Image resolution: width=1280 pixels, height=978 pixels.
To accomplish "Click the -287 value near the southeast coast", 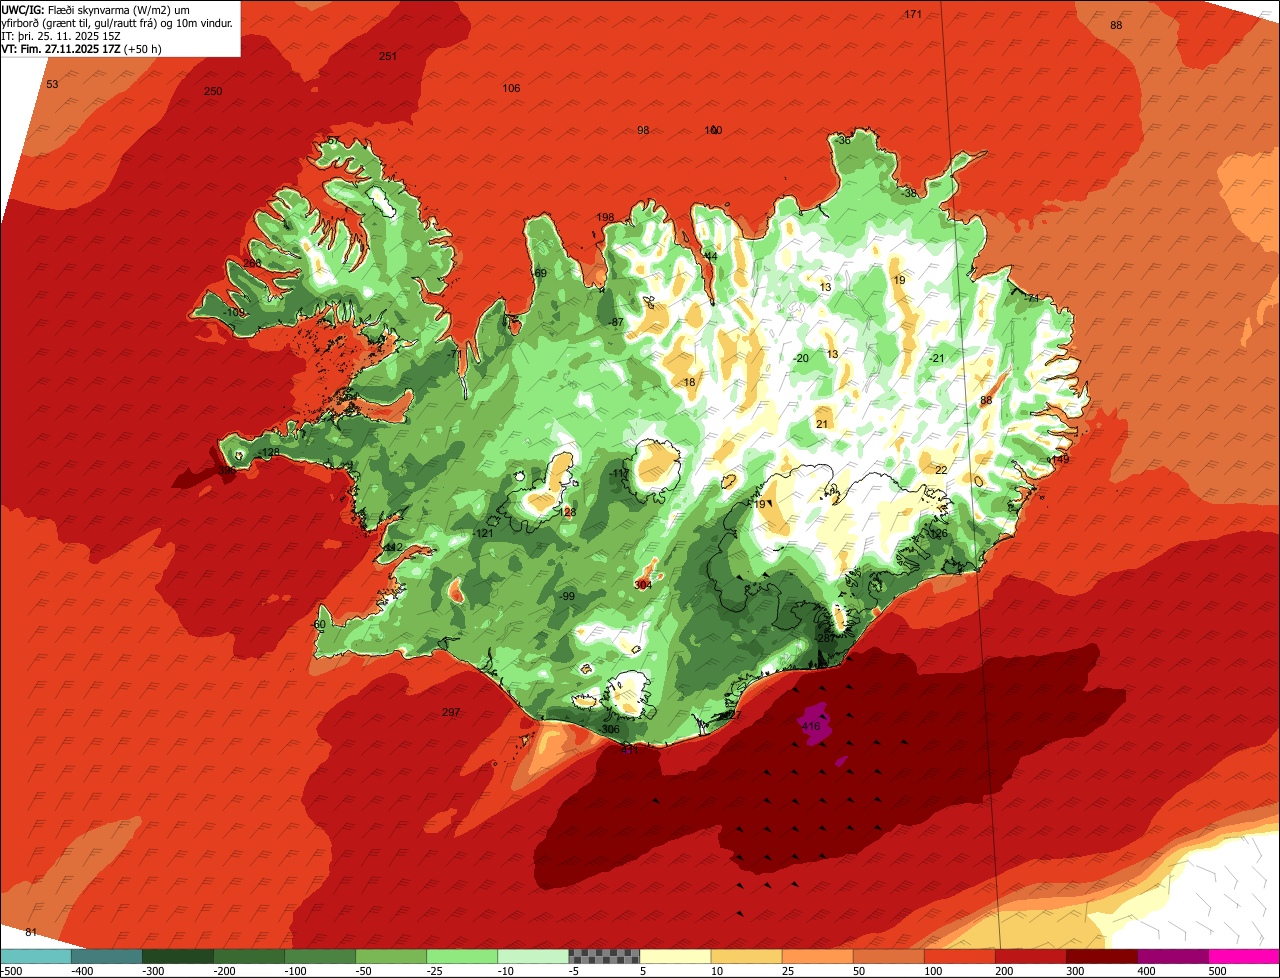I will click(824, 637).
